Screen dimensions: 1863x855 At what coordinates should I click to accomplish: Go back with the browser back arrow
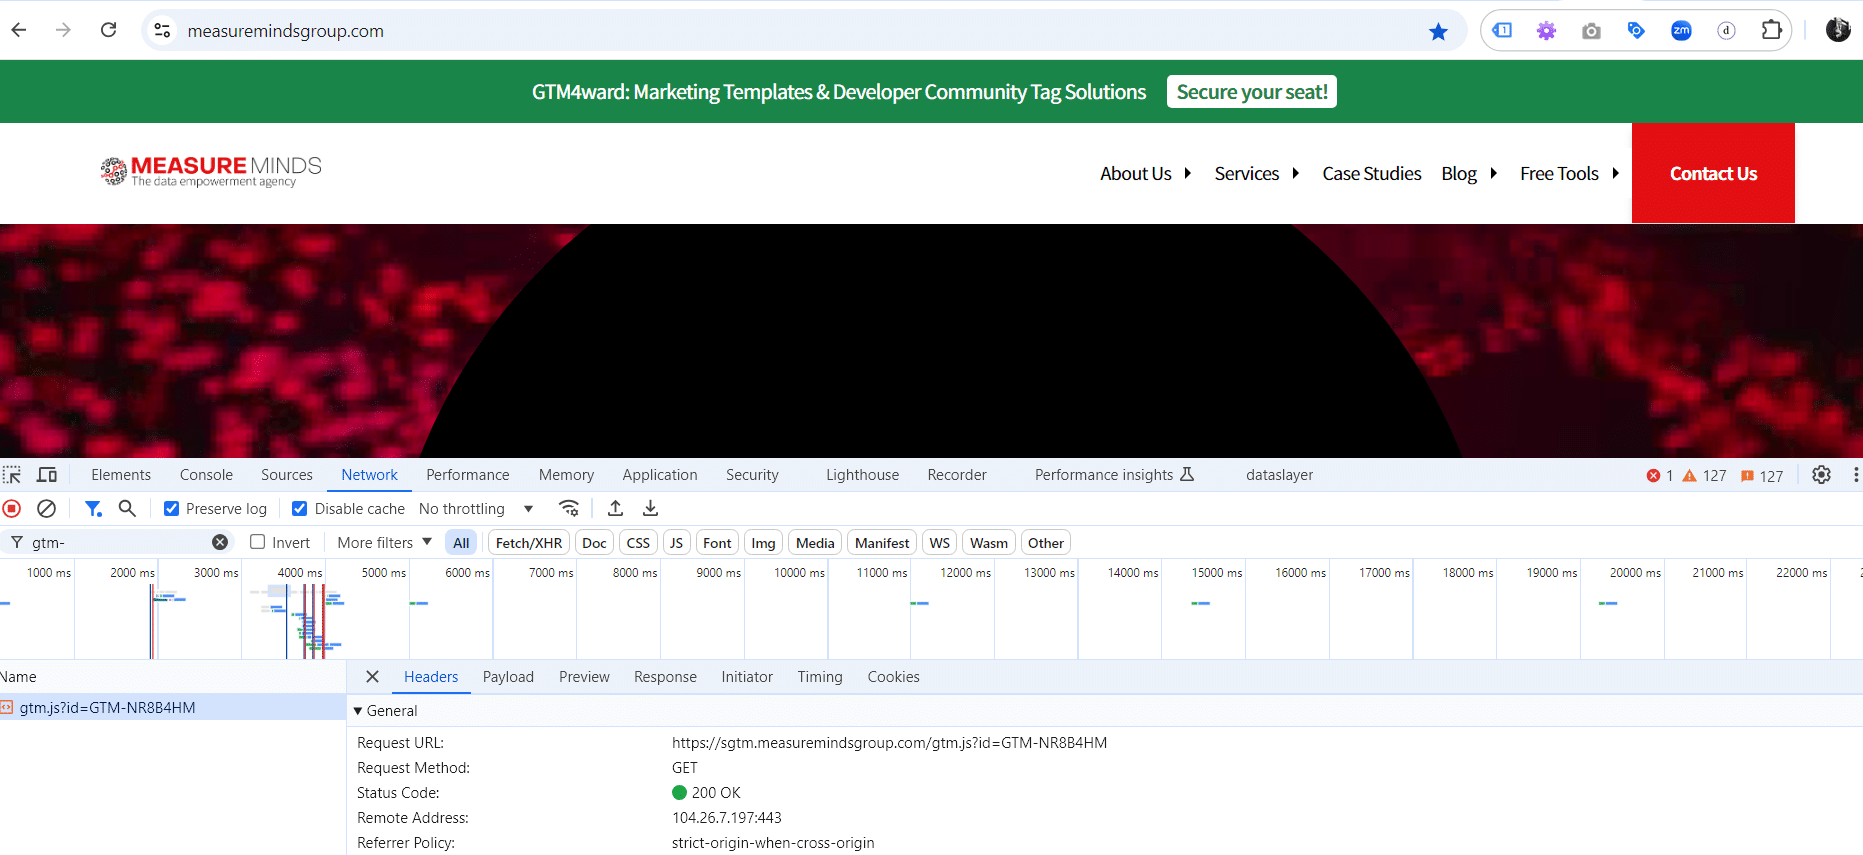[19, 30]
